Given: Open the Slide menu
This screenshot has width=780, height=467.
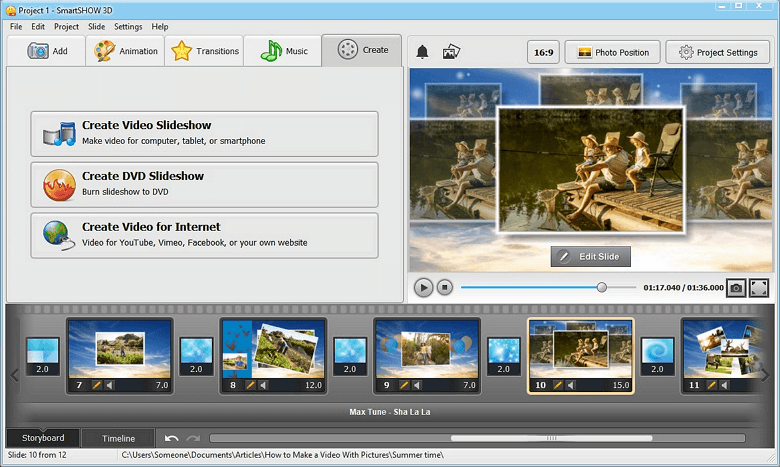Looking at the screenshot, I should [x=97, y=26].
